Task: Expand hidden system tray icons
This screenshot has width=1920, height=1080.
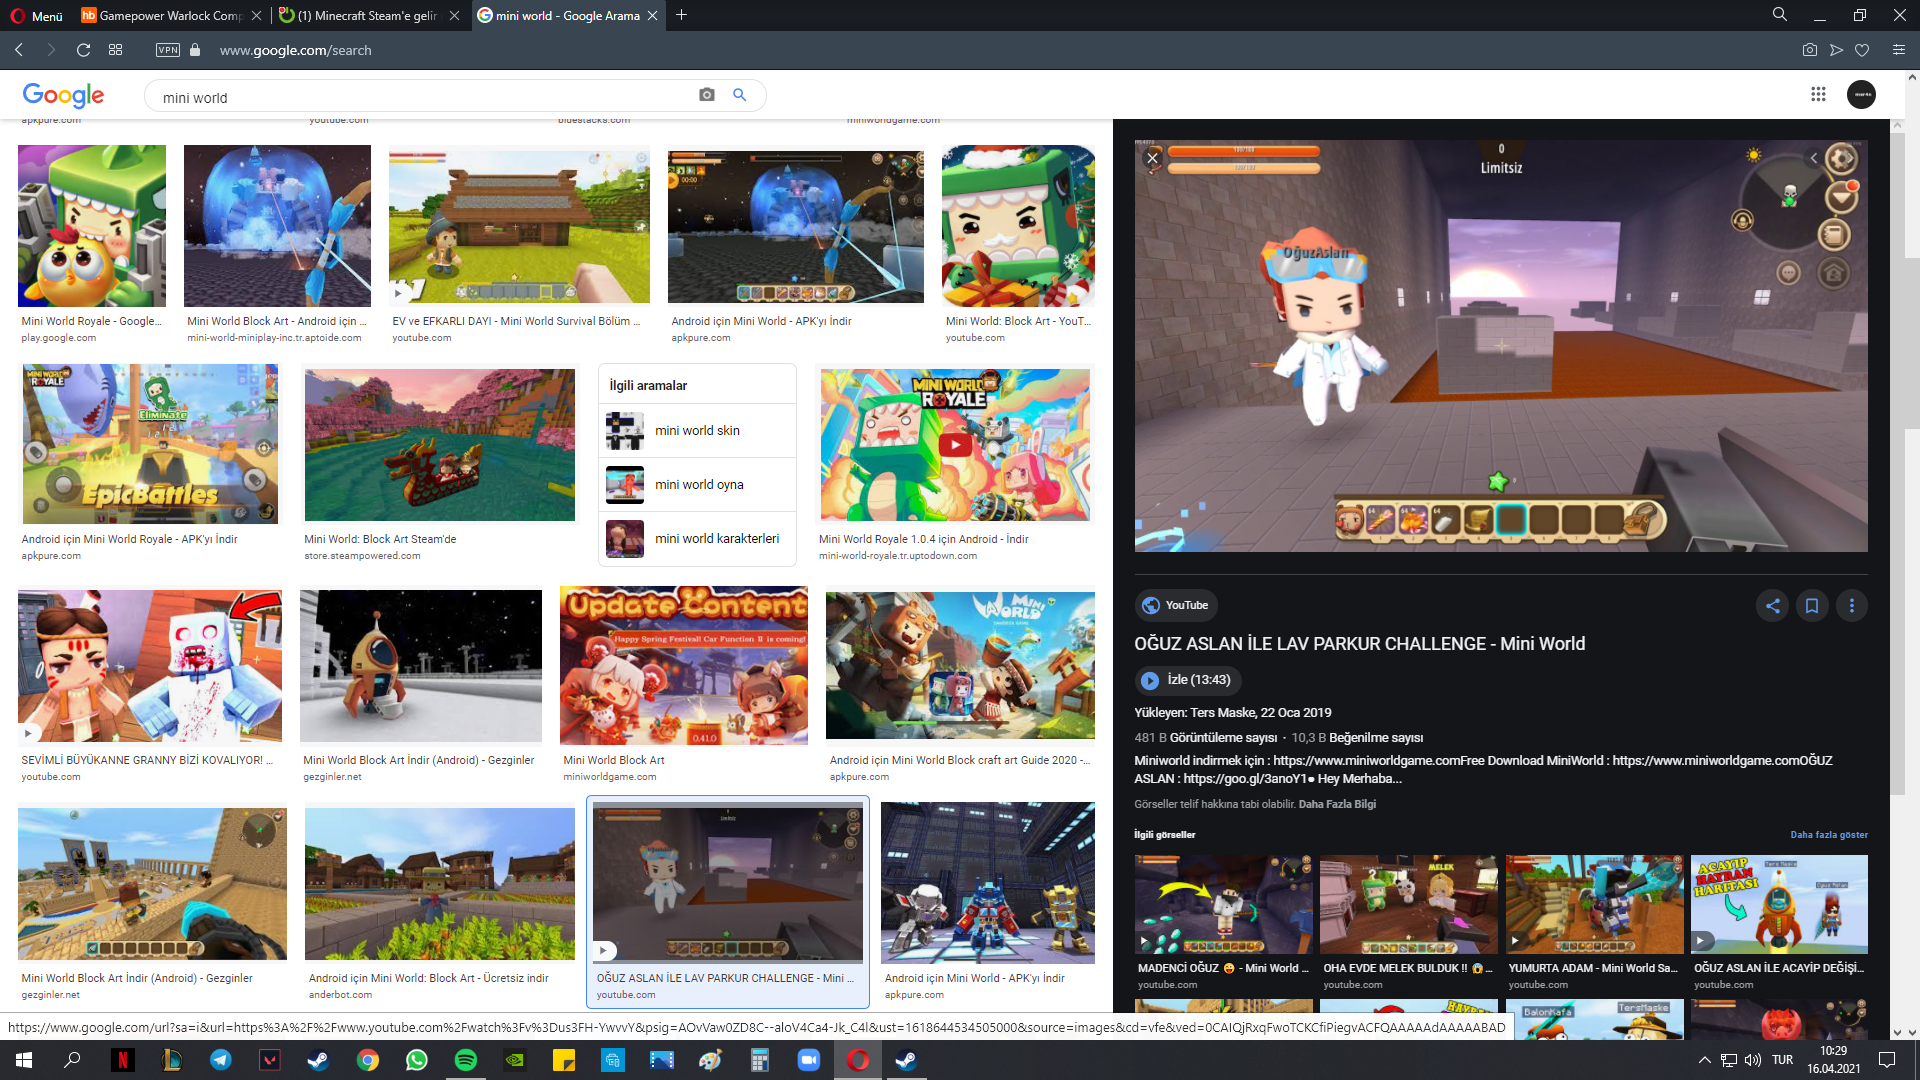Action: (x=1704, y=1060)
